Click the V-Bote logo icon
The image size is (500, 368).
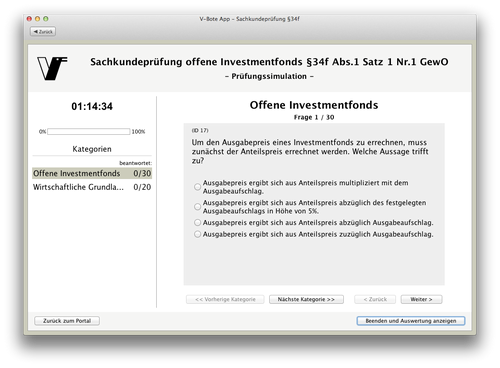[52, 68]
